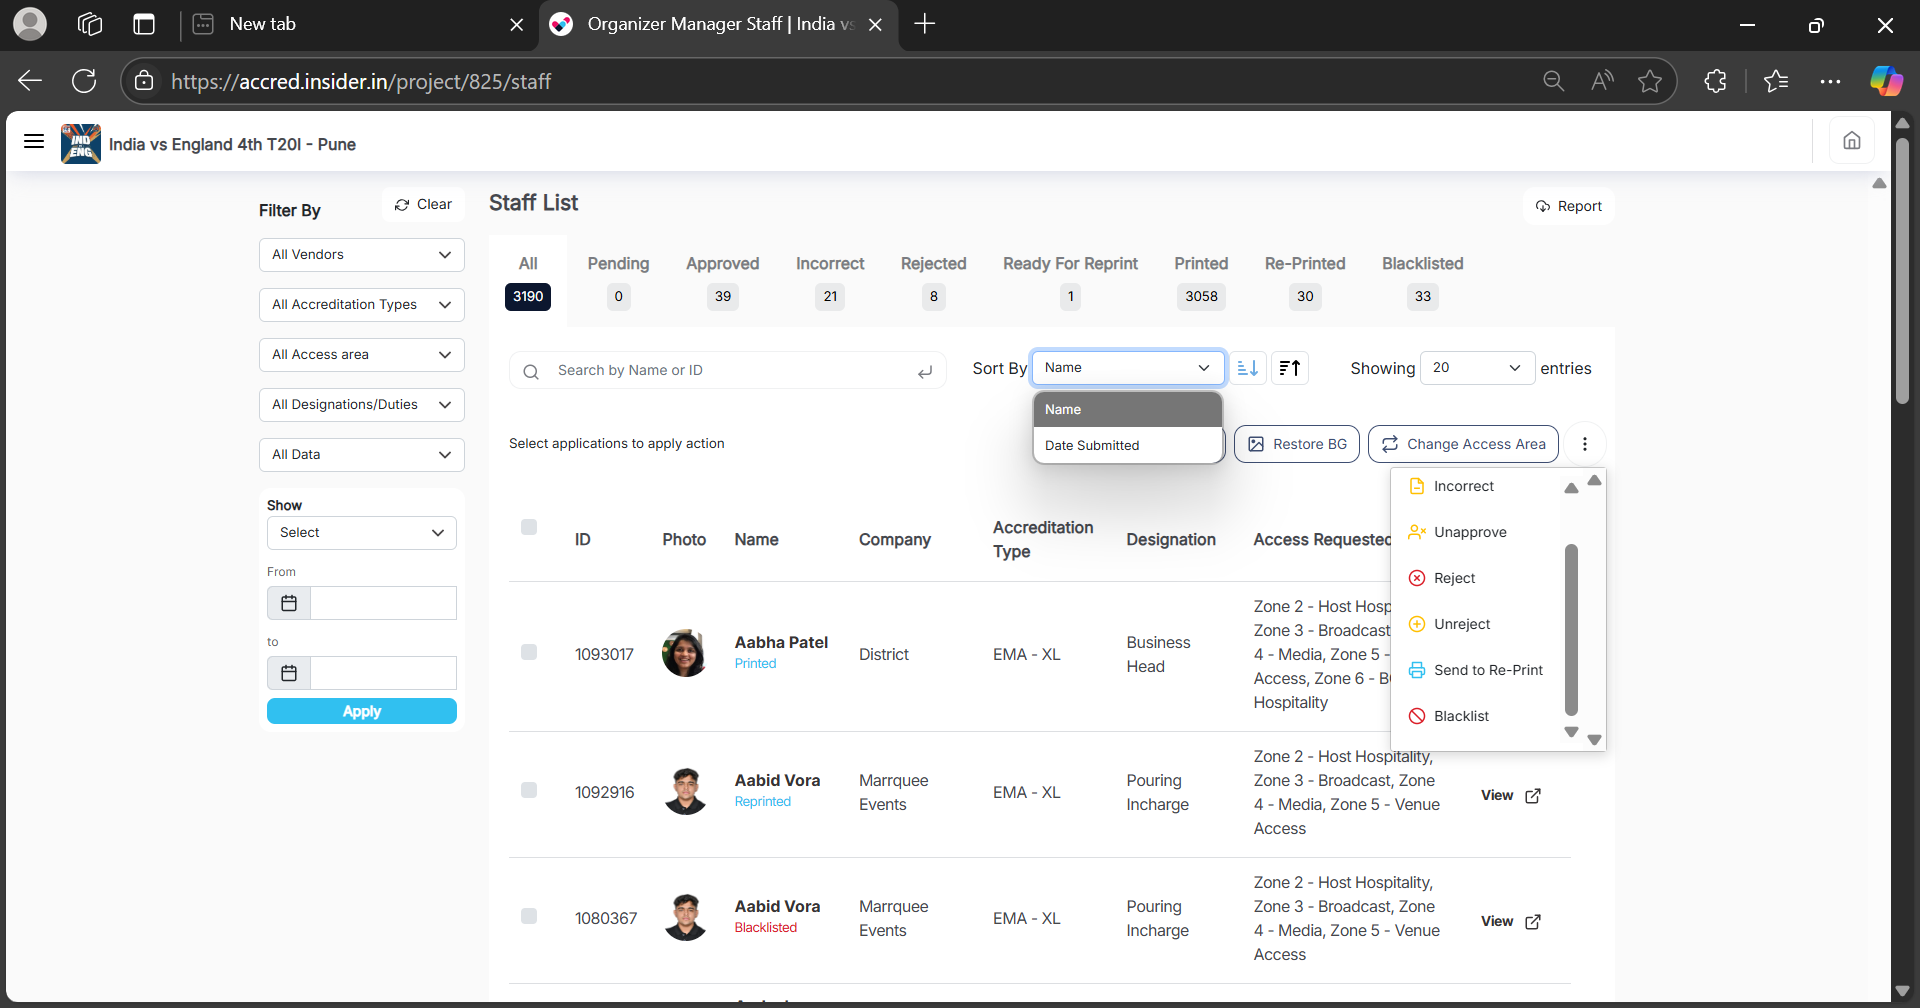Viewport: 1920px width, 1008px height.
Task: Choose Date Submitted from sort options
Action: (1092, 446)
